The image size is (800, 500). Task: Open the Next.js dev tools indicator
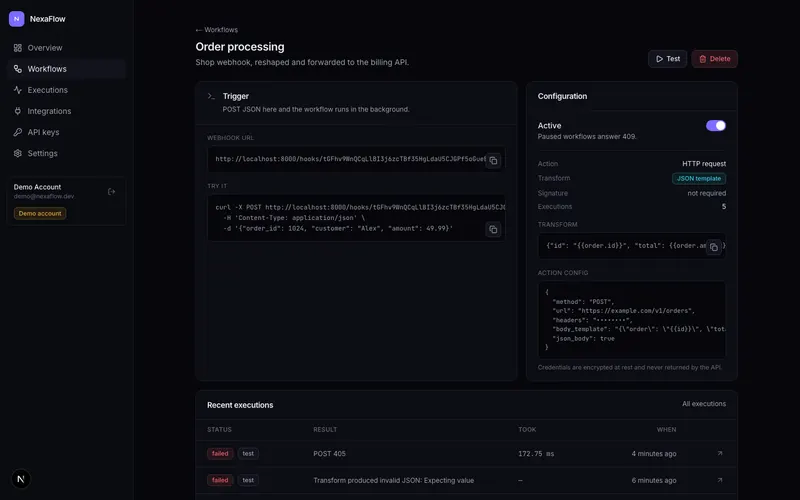point(21,479)
